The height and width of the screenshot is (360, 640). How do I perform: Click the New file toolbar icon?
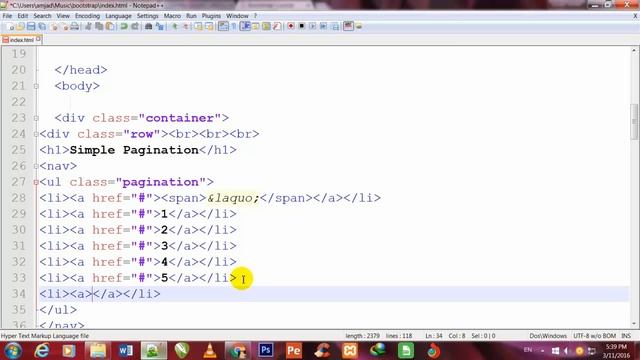[x=11, y=27]
